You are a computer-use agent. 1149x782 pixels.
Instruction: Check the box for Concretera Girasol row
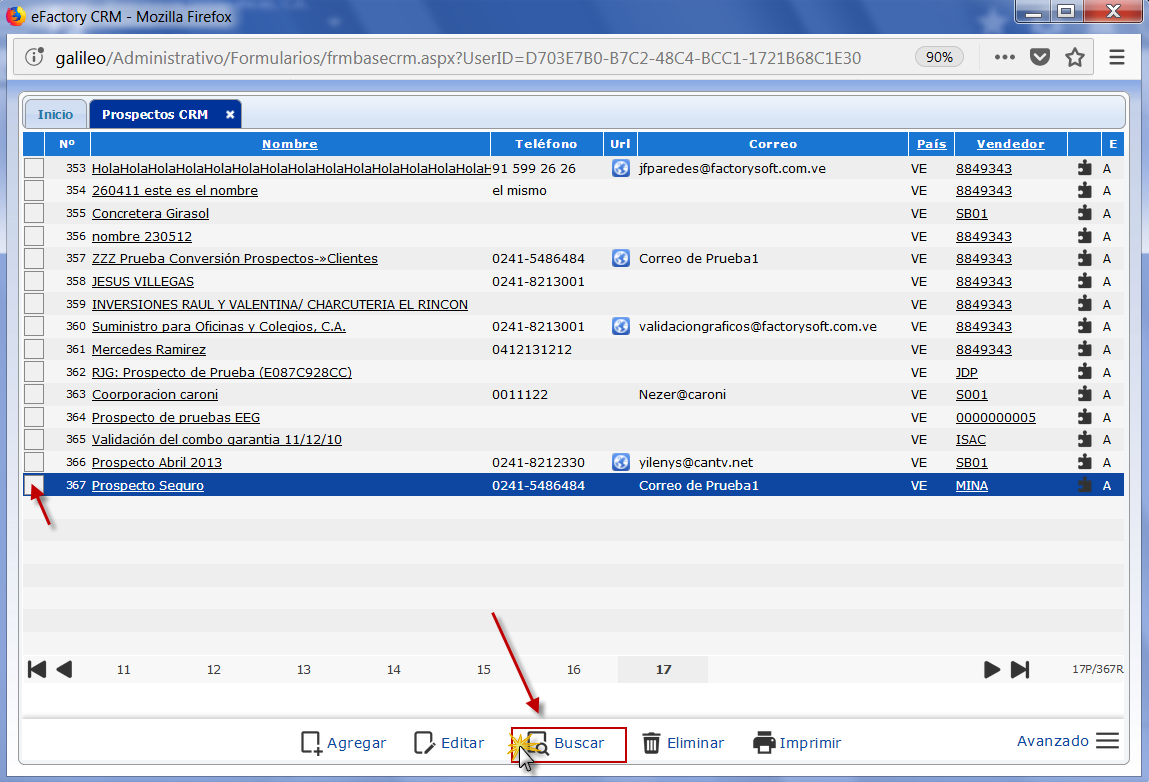(34, 214)
